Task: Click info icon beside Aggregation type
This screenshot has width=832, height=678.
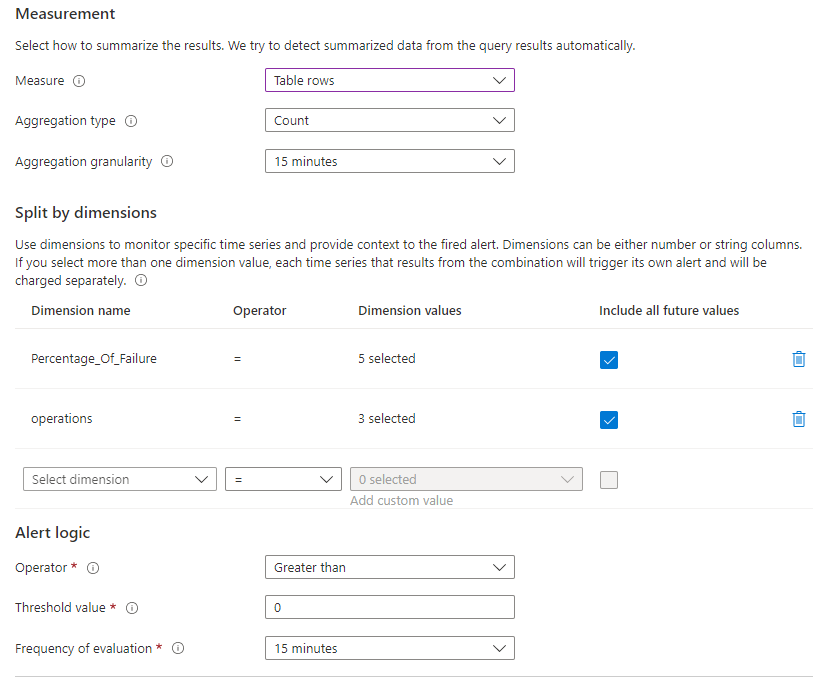Action: point(131,121)
